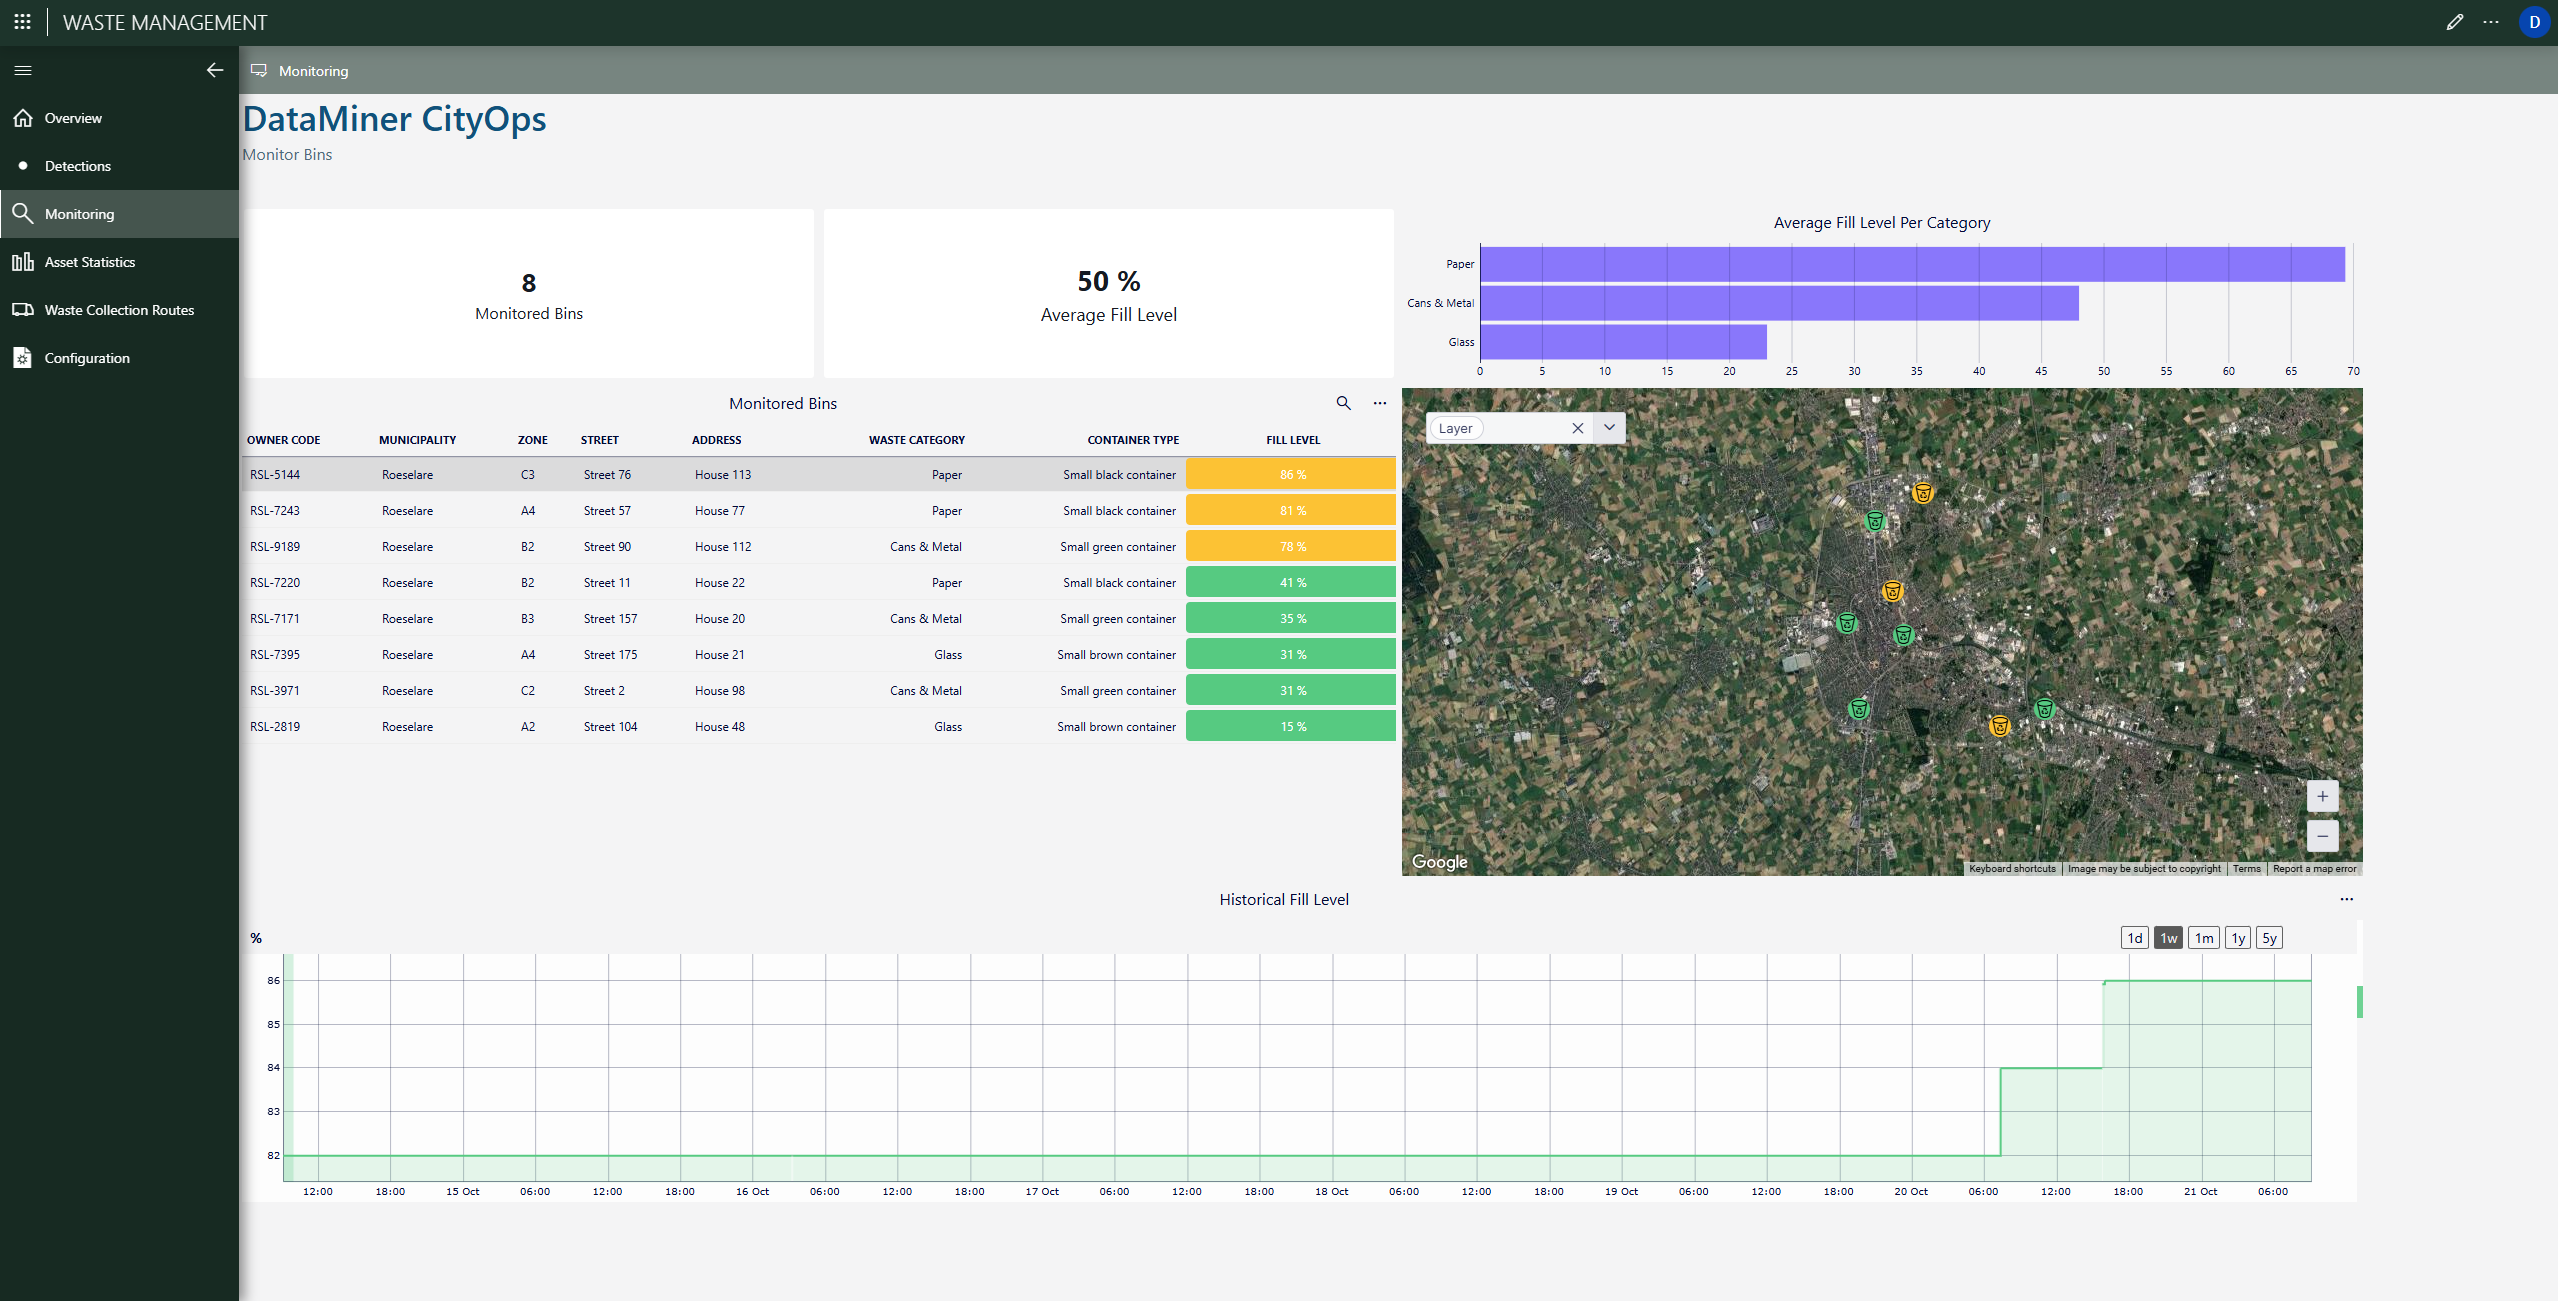The height and width of the screenshot is (1301, 2558).
Task: Zoom out on the map with minus button
Action: coord(2322,836)
